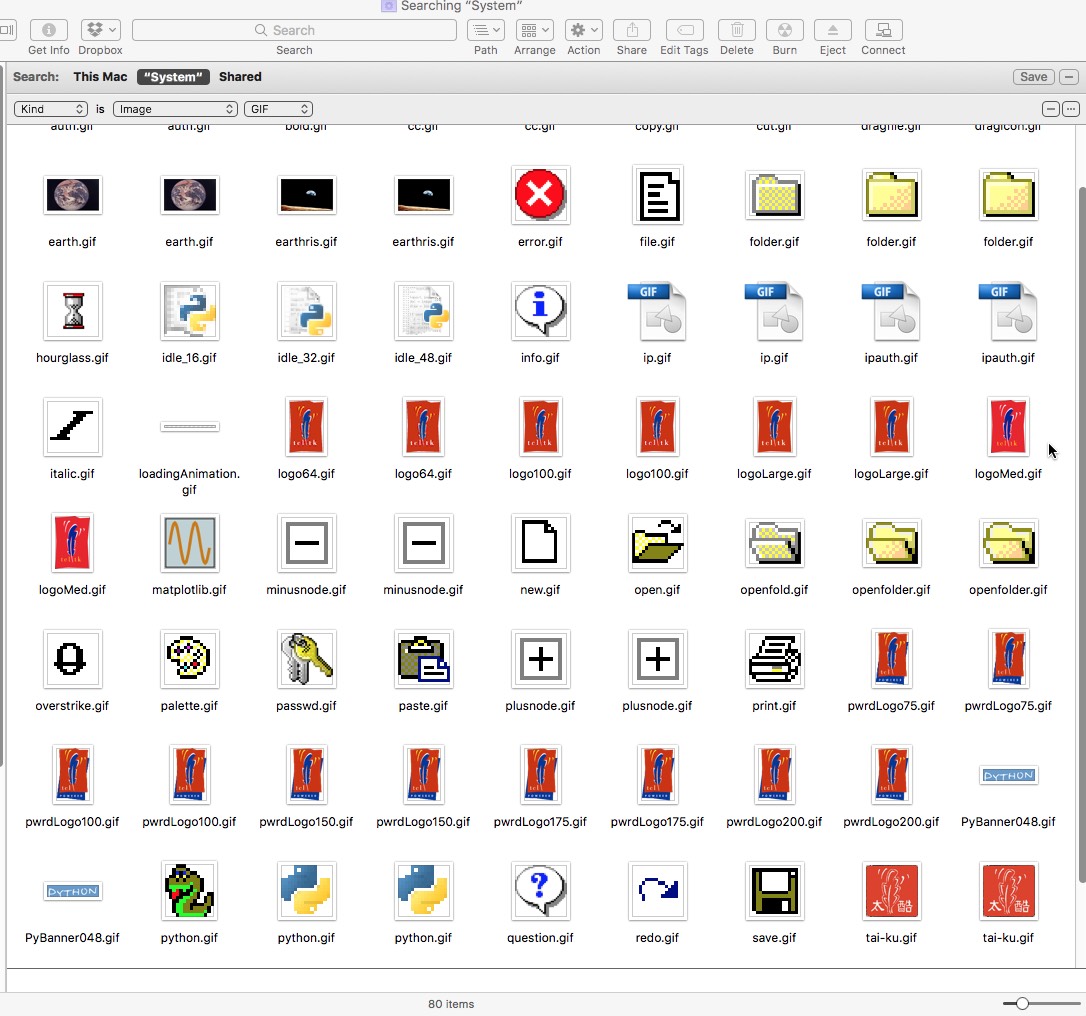Click the 80 items status text
This screenshot has height=1016, width=1086.
click(x=451, y=1004)
